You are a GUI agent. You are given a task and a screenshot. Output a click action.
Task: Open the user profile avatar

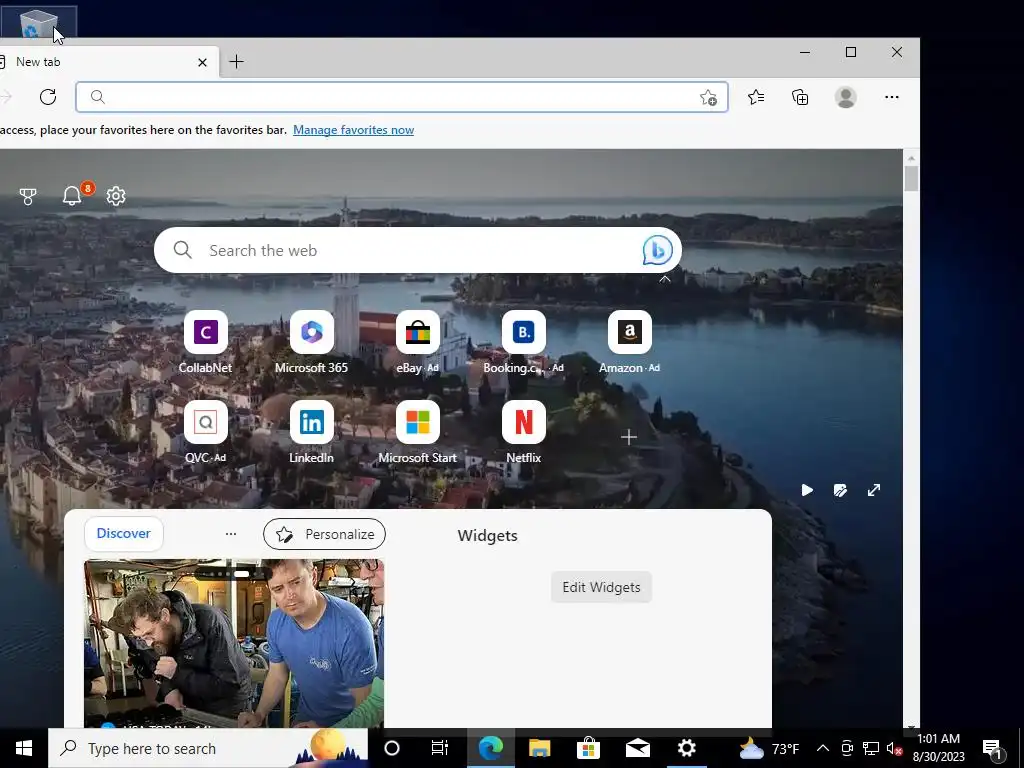click(x=846, y=97)
